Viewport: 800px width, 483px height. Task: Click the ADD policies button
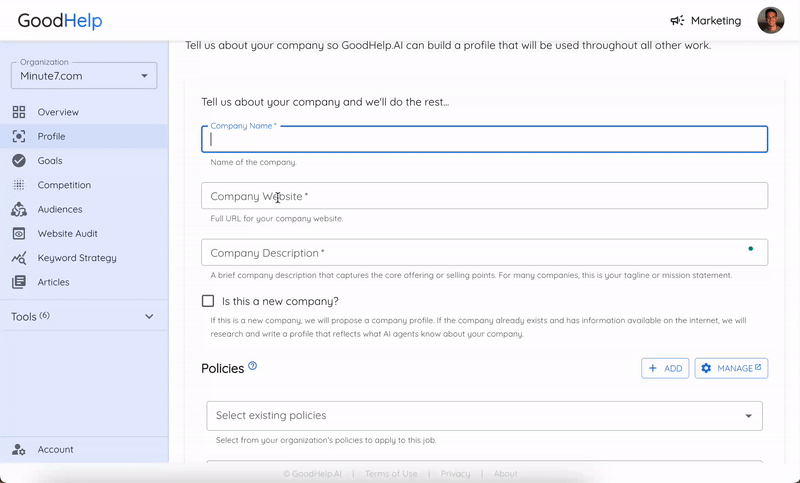[x=665, y=368]
